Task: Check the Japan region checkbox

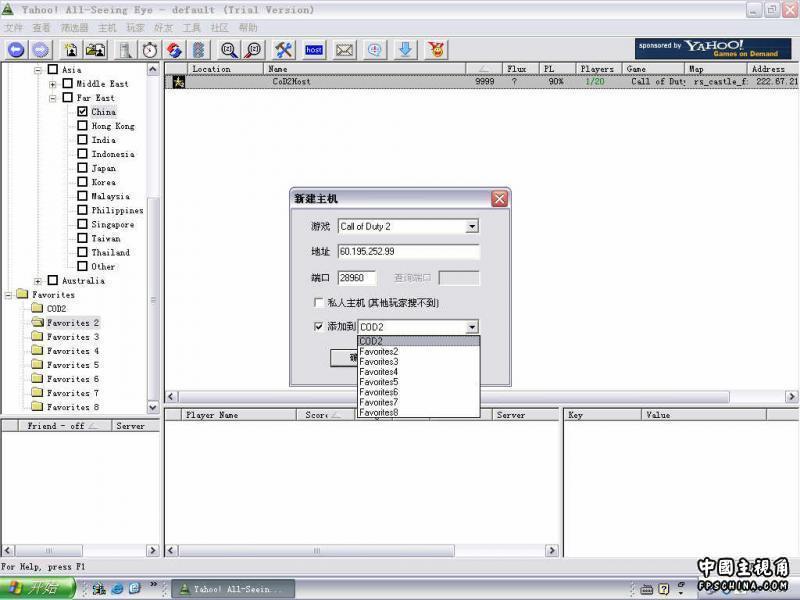Action: (82, 167)
